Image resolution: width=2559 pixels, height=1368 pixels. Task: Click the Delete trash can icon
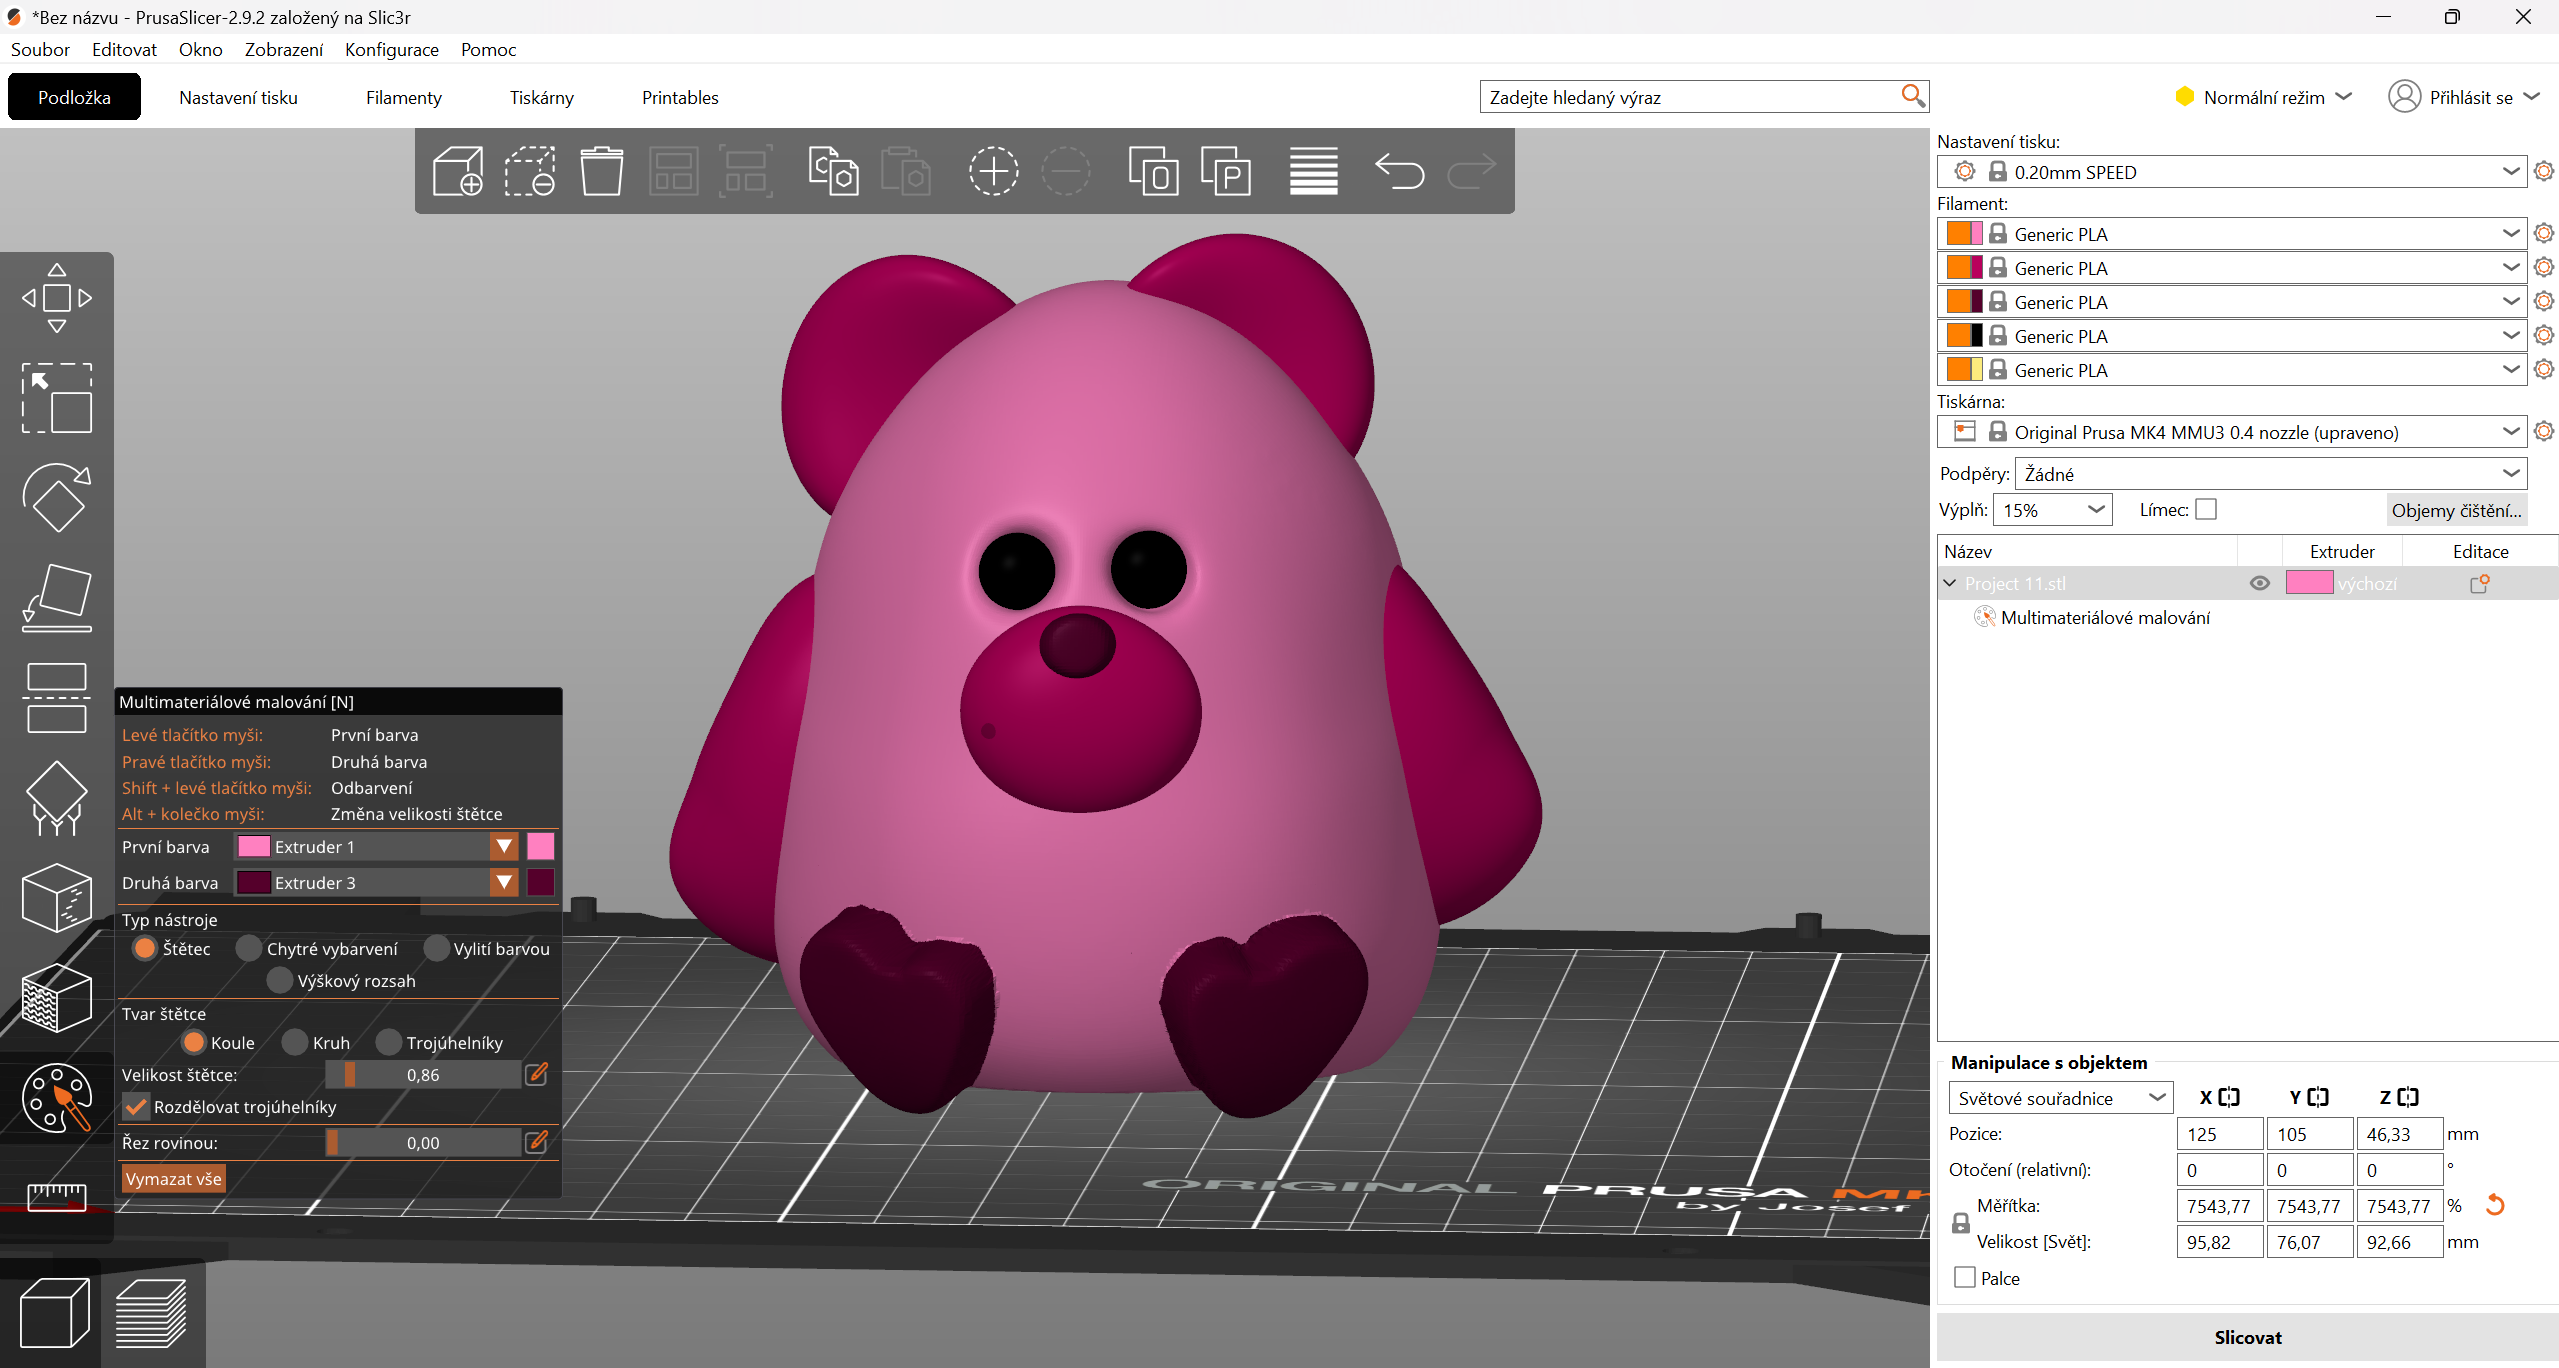[602, 171]
